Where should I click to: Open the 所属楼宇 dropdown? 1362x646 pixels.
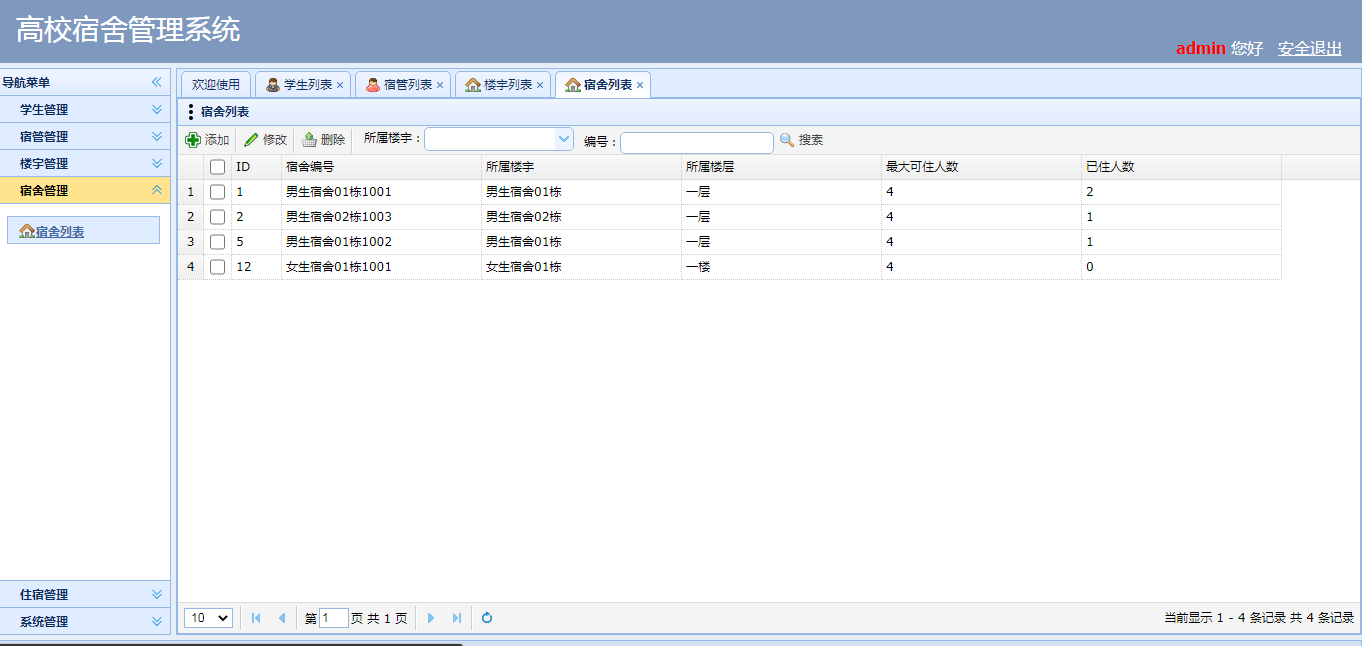(x=564, y=139)
